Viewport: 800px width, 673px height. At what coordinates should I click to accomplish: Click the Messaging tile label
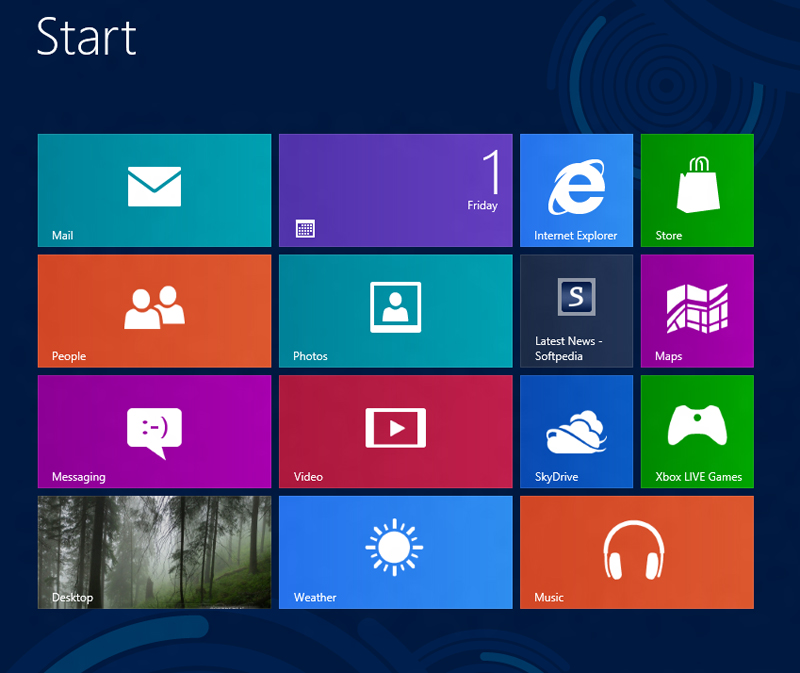79,477
